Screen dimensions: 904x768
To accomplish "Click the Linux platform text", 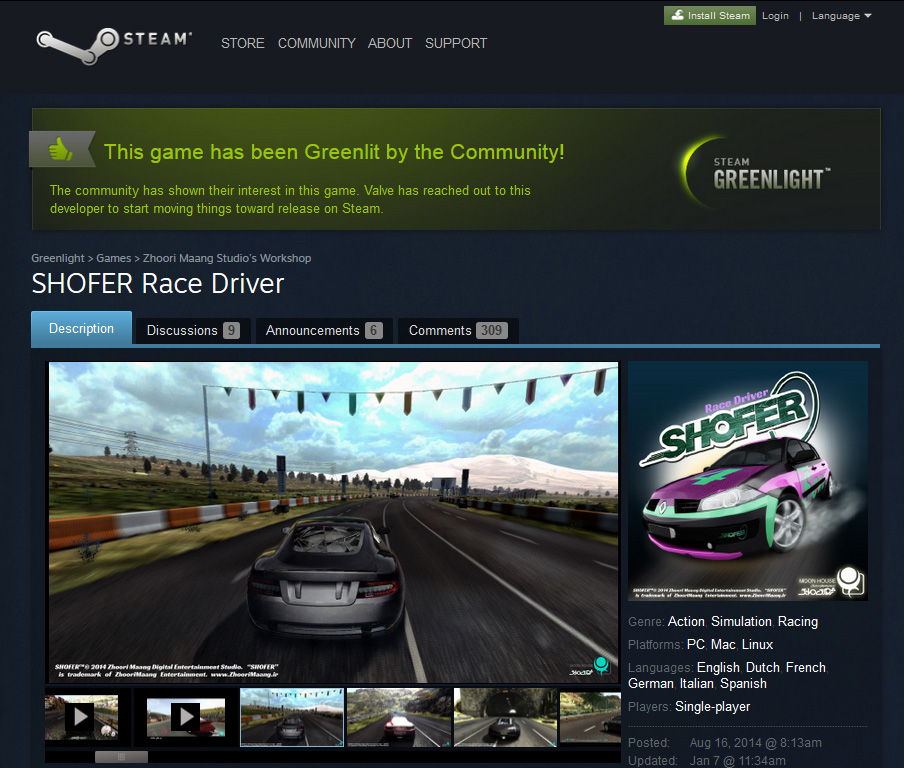I will tap(757, 645).
